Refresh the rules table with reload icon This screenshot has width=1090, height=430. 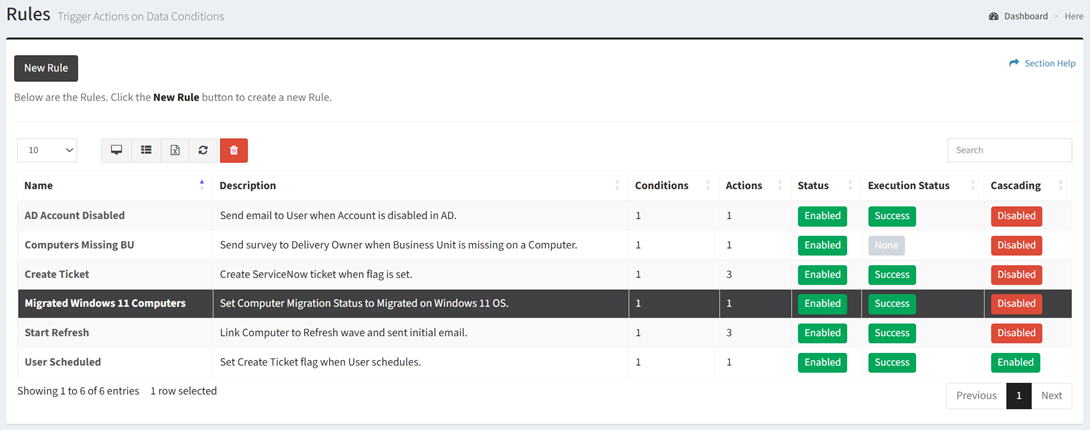tap(203, 150)
